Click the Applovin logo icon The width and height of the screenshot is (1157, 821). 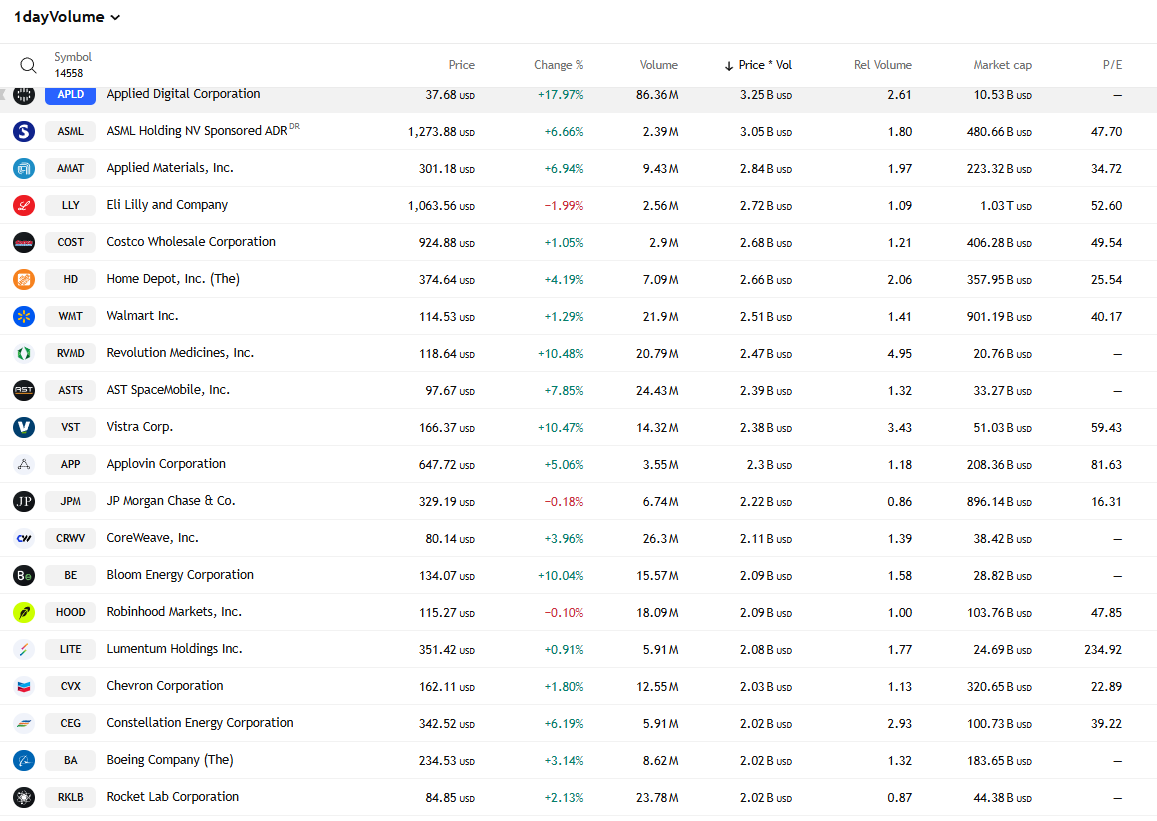[x=24, y=464]
